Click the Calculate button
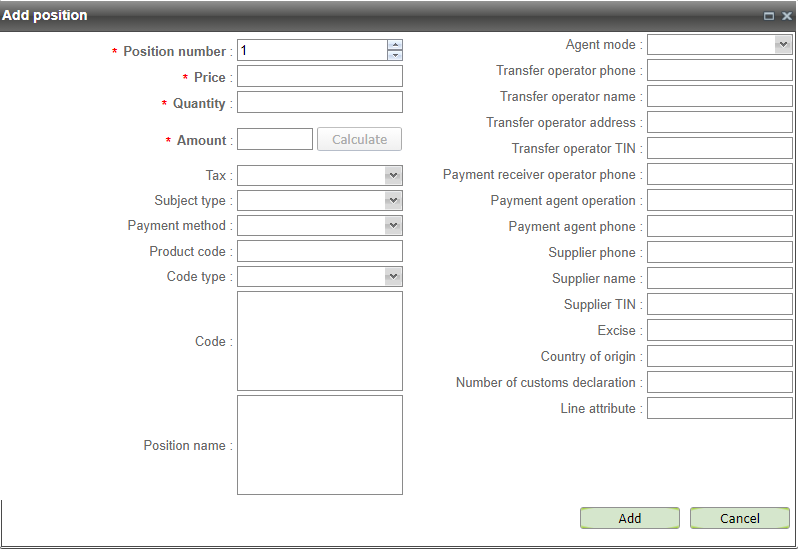798x549 pixels. [x=359, y=140]
